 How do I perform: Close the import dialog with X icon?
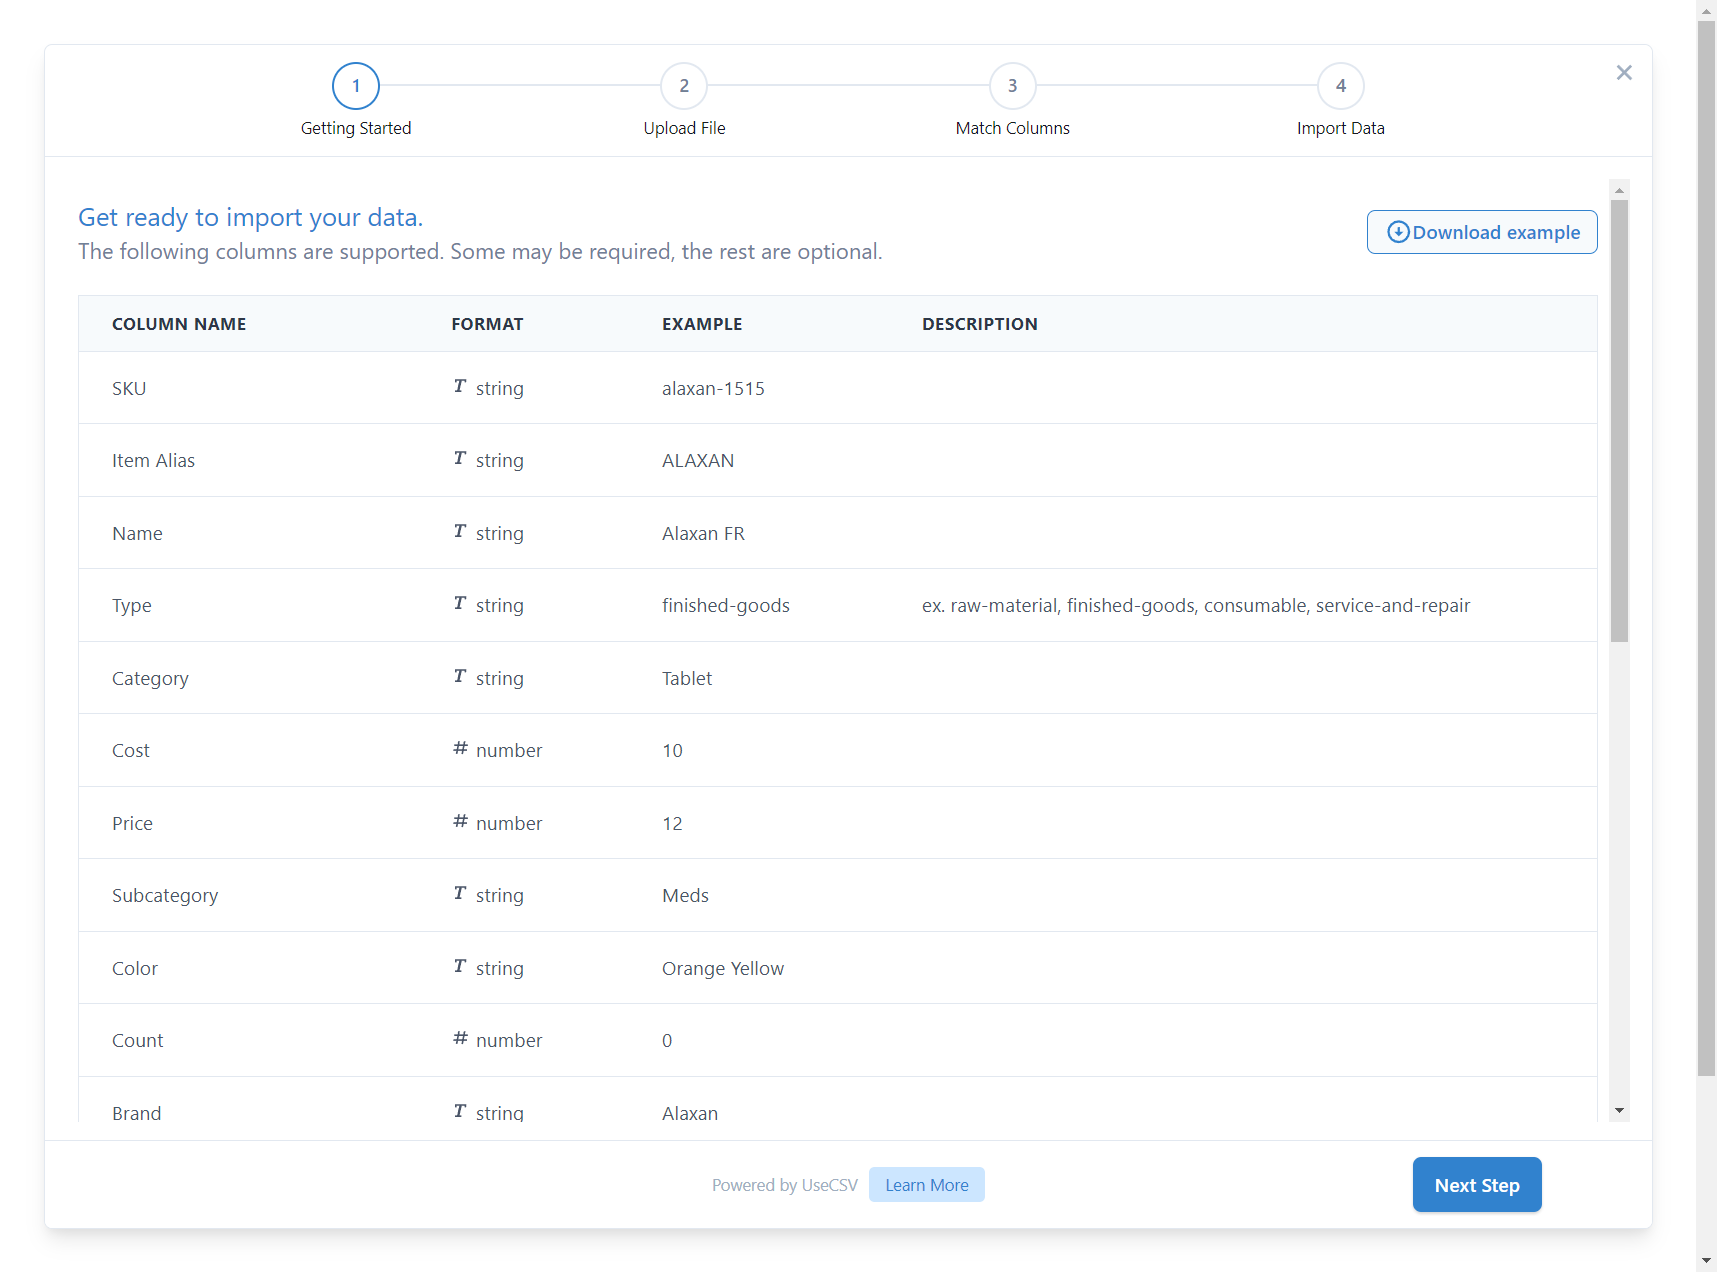[1624, 72]
